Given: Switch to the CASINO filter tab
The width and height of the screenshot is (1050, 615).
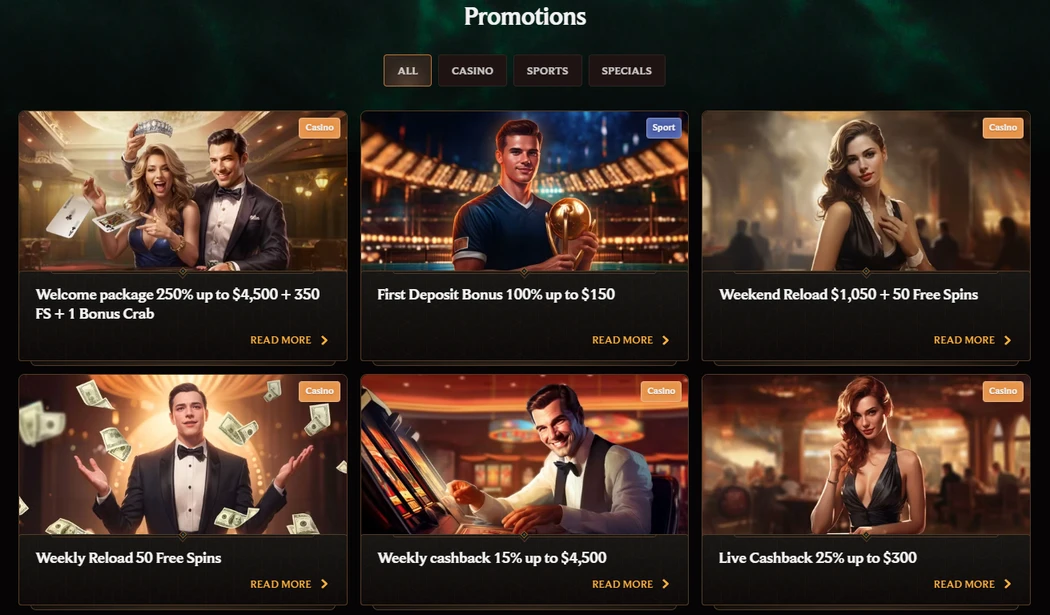Looking at the screenshot, I should click(472, 70).
